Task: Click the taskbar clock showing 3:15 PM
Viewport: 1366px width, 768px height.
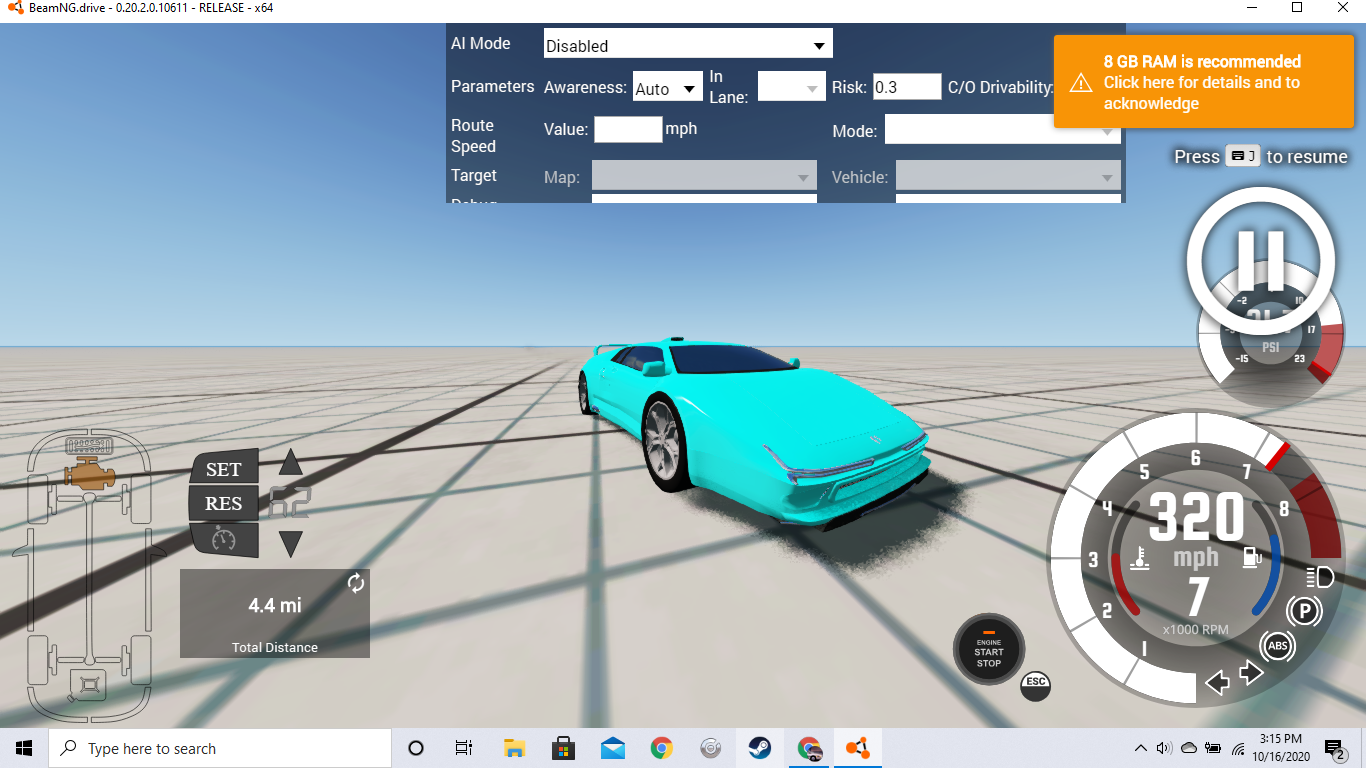Action: [1280, 748]
